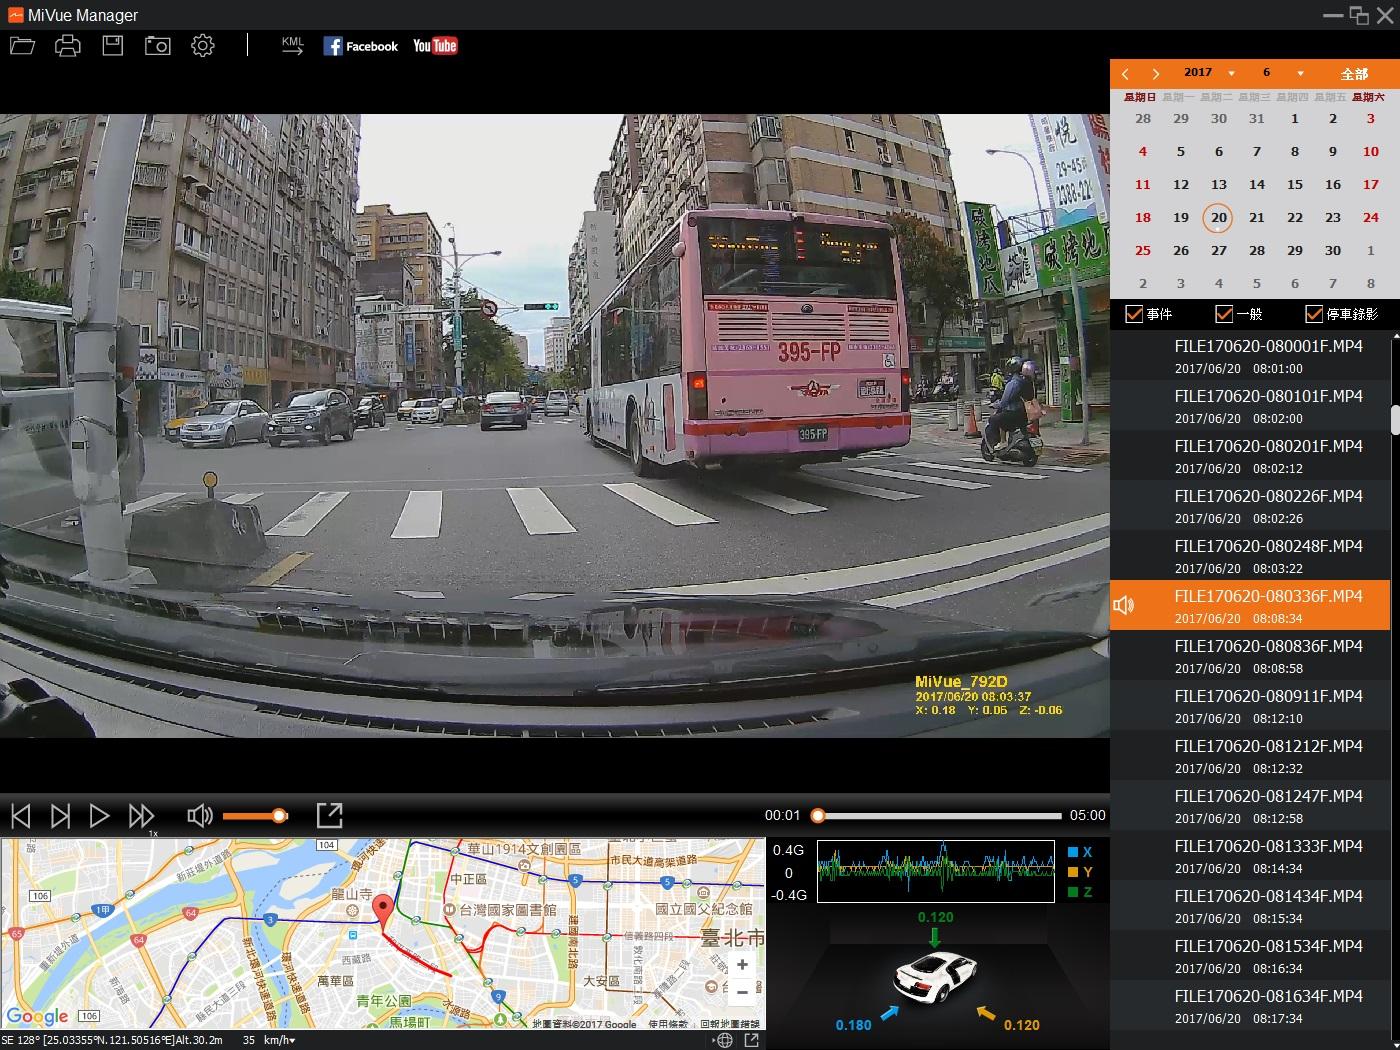The height and width of the screenshot is (1050, 1400).
Task: Click the save disk icon
Action: 112,46
